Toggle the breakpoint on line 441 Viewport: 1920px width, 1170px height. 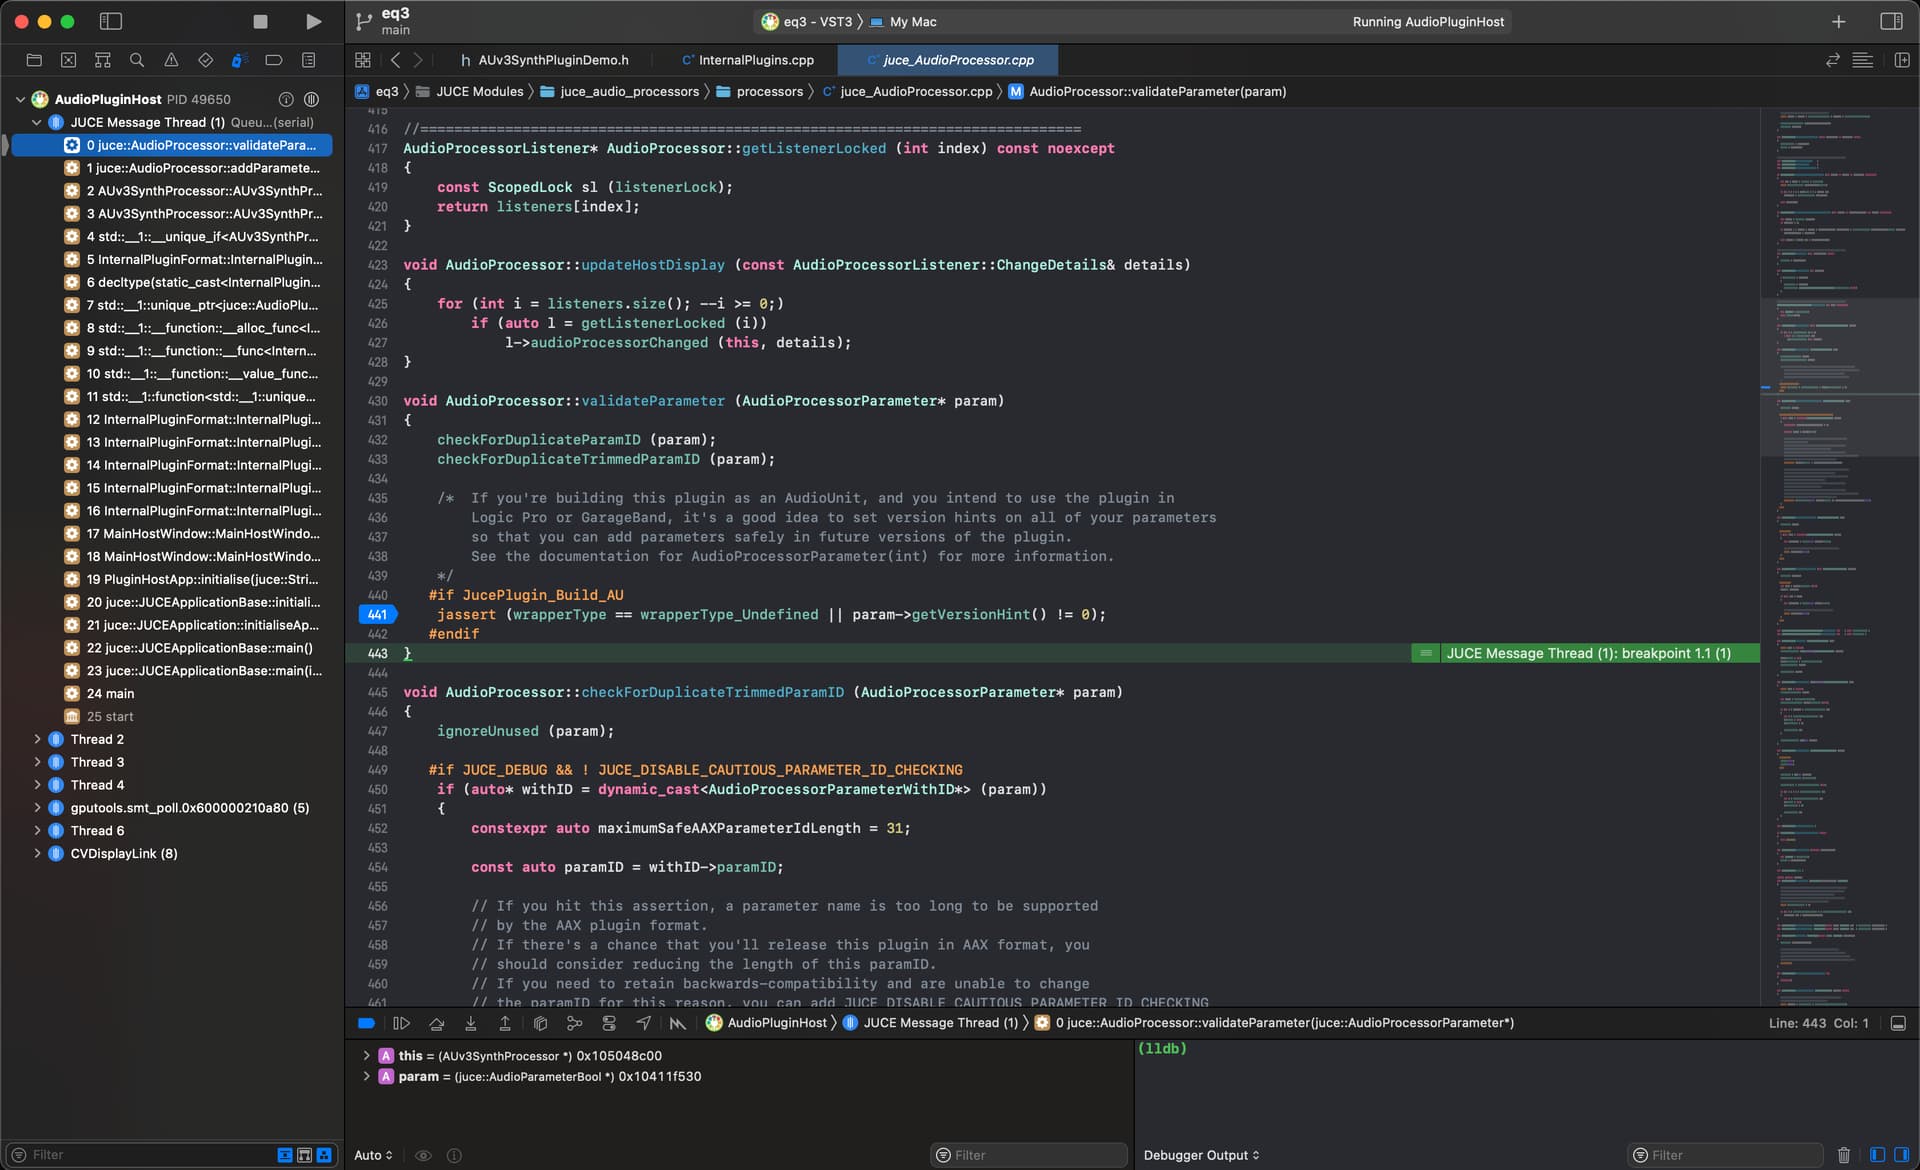[x=377, y=615]
